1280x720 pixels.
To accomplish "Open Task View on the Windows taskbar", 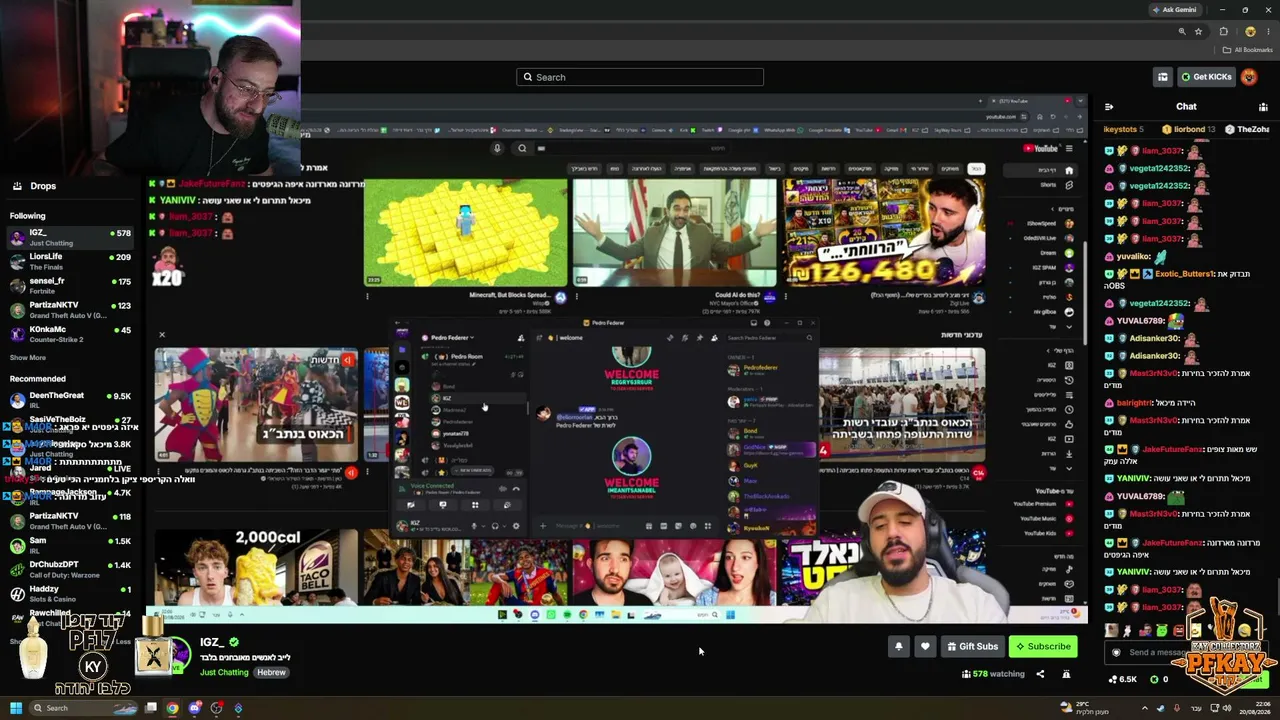I will click(x=151, y=708).
